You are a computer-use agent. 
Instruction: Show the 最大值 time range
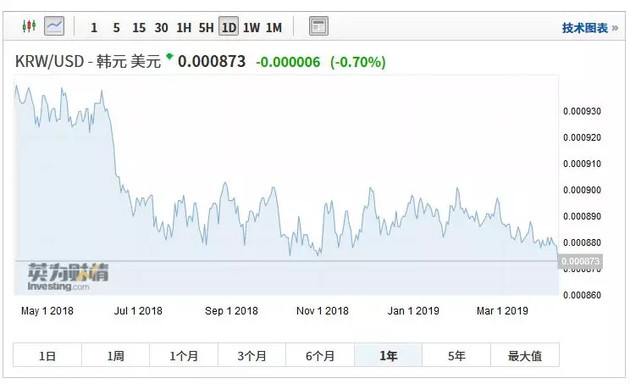pos(525,355)
